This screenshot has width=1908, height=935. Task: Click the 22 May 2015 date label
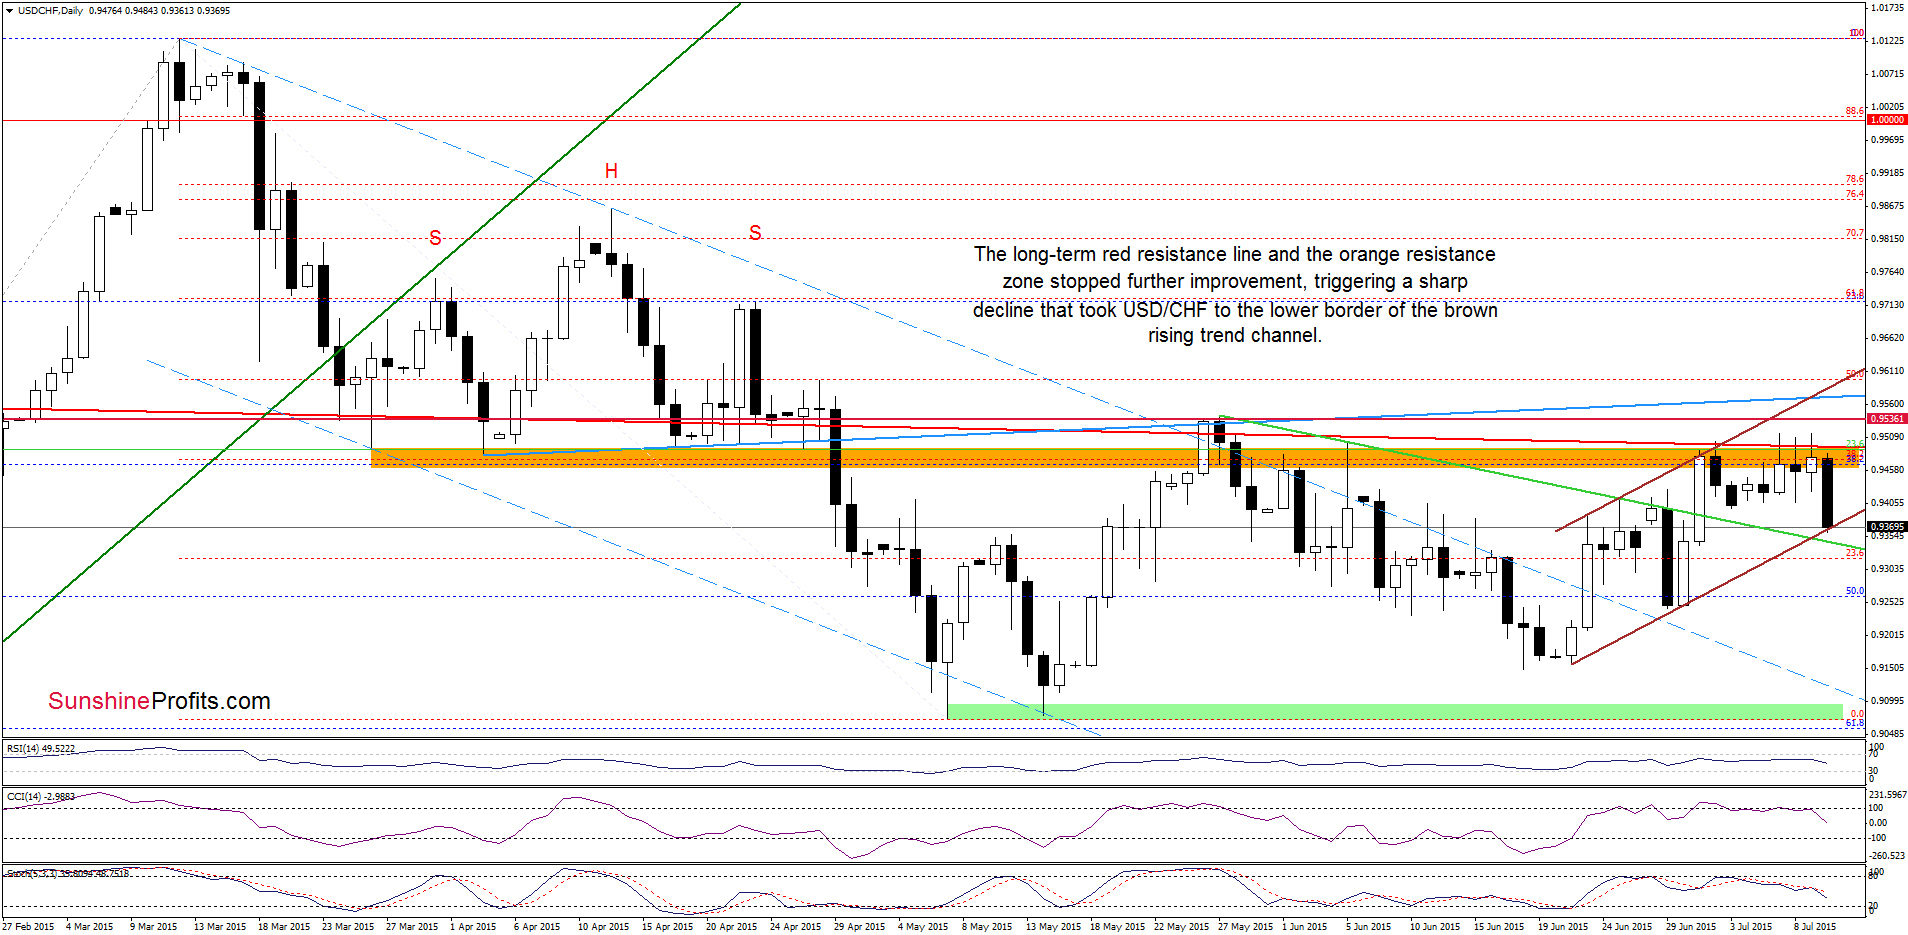(x=1181, y=927)
